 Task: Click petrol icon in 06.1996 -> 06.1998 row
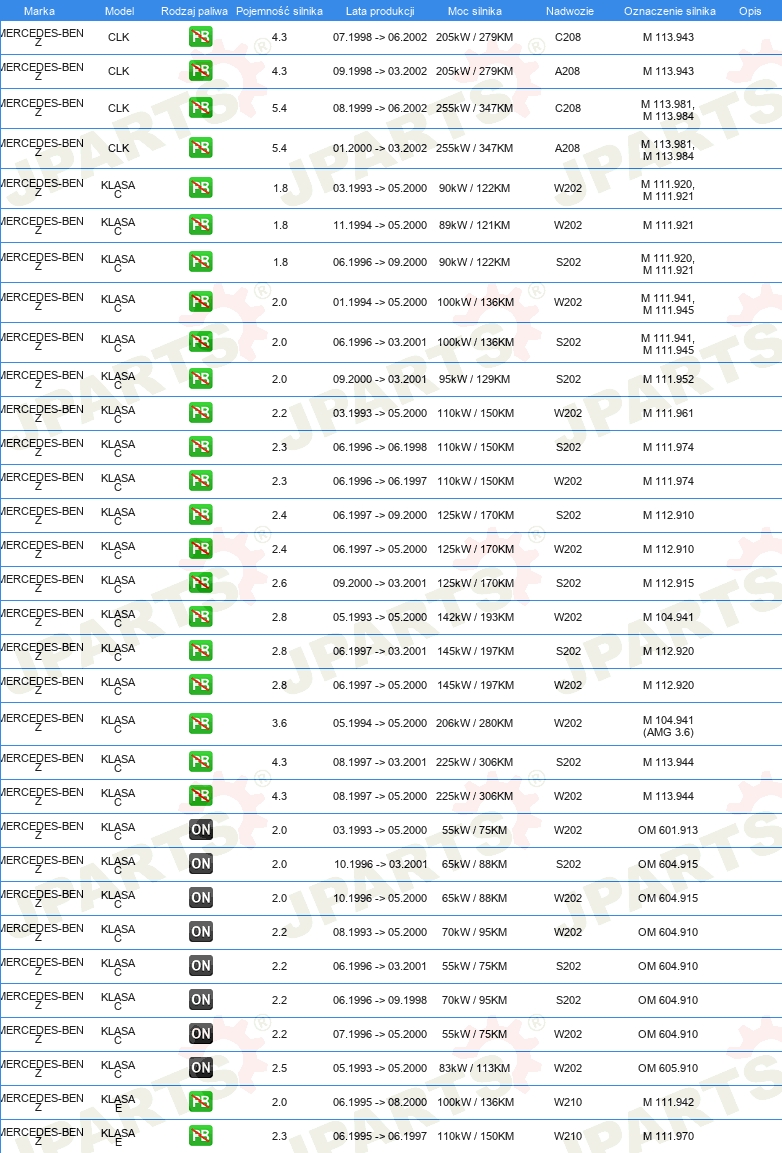(x=200, y=446)
